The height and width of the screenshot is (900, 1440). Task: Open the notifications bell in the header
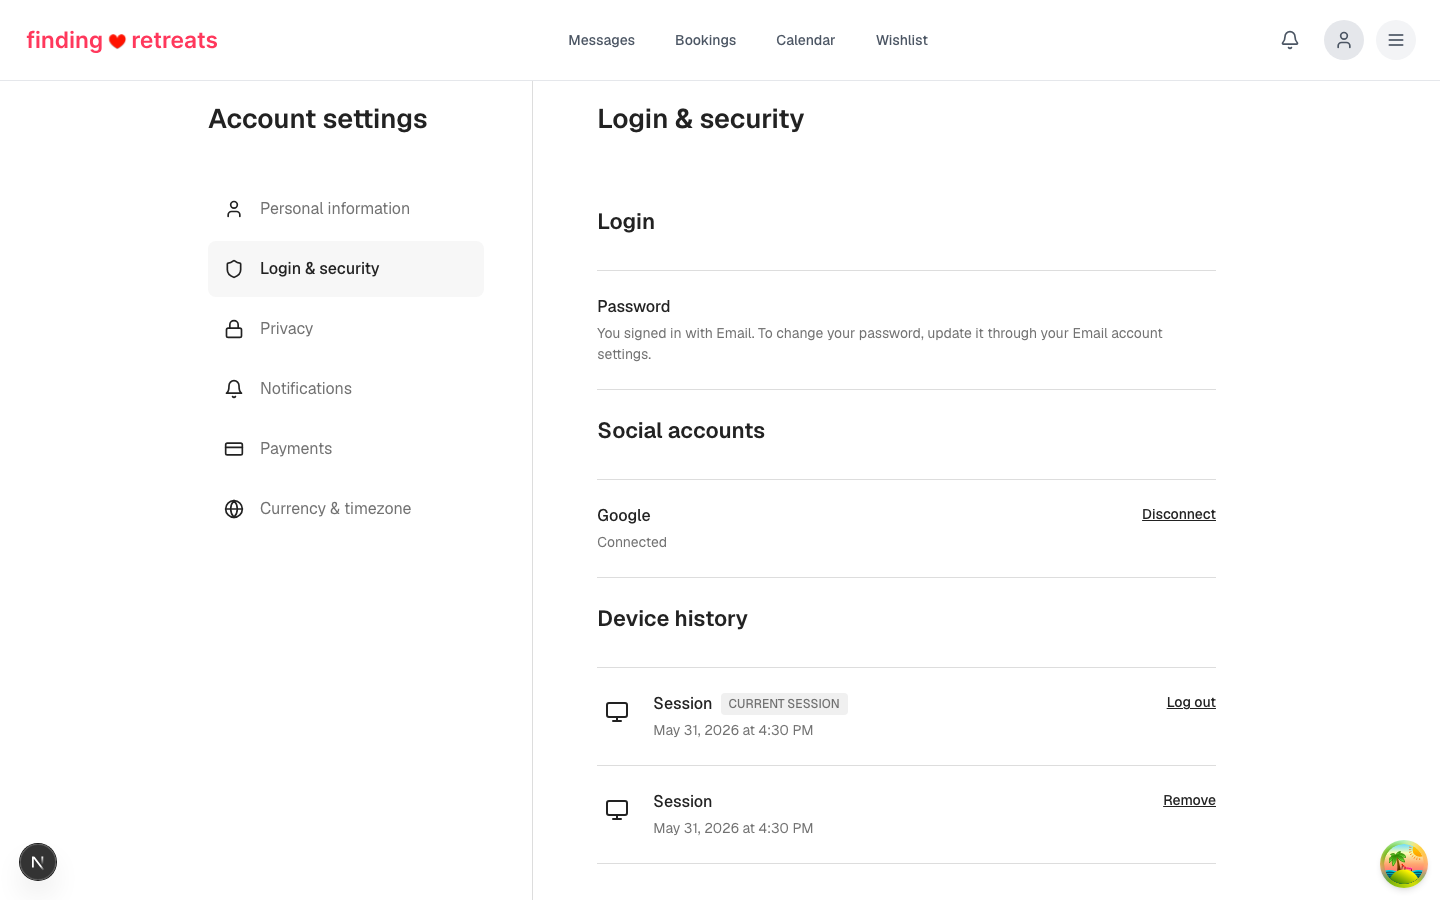[1290, 40]
